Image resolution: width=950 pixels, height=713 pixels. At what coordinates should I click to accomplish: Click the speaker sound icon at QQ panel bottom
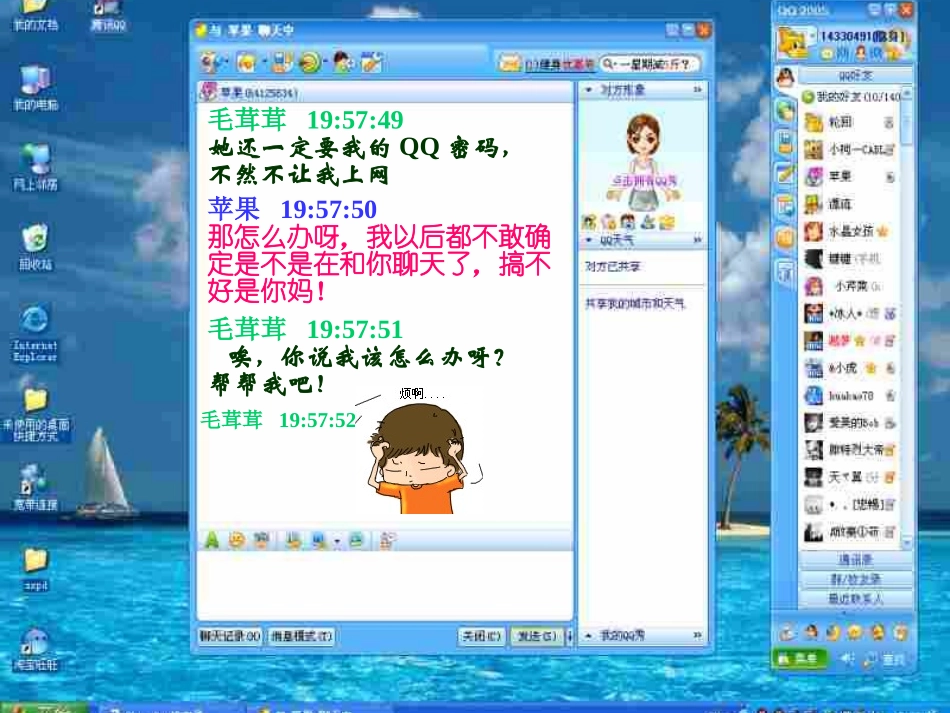tap(847, 658)
